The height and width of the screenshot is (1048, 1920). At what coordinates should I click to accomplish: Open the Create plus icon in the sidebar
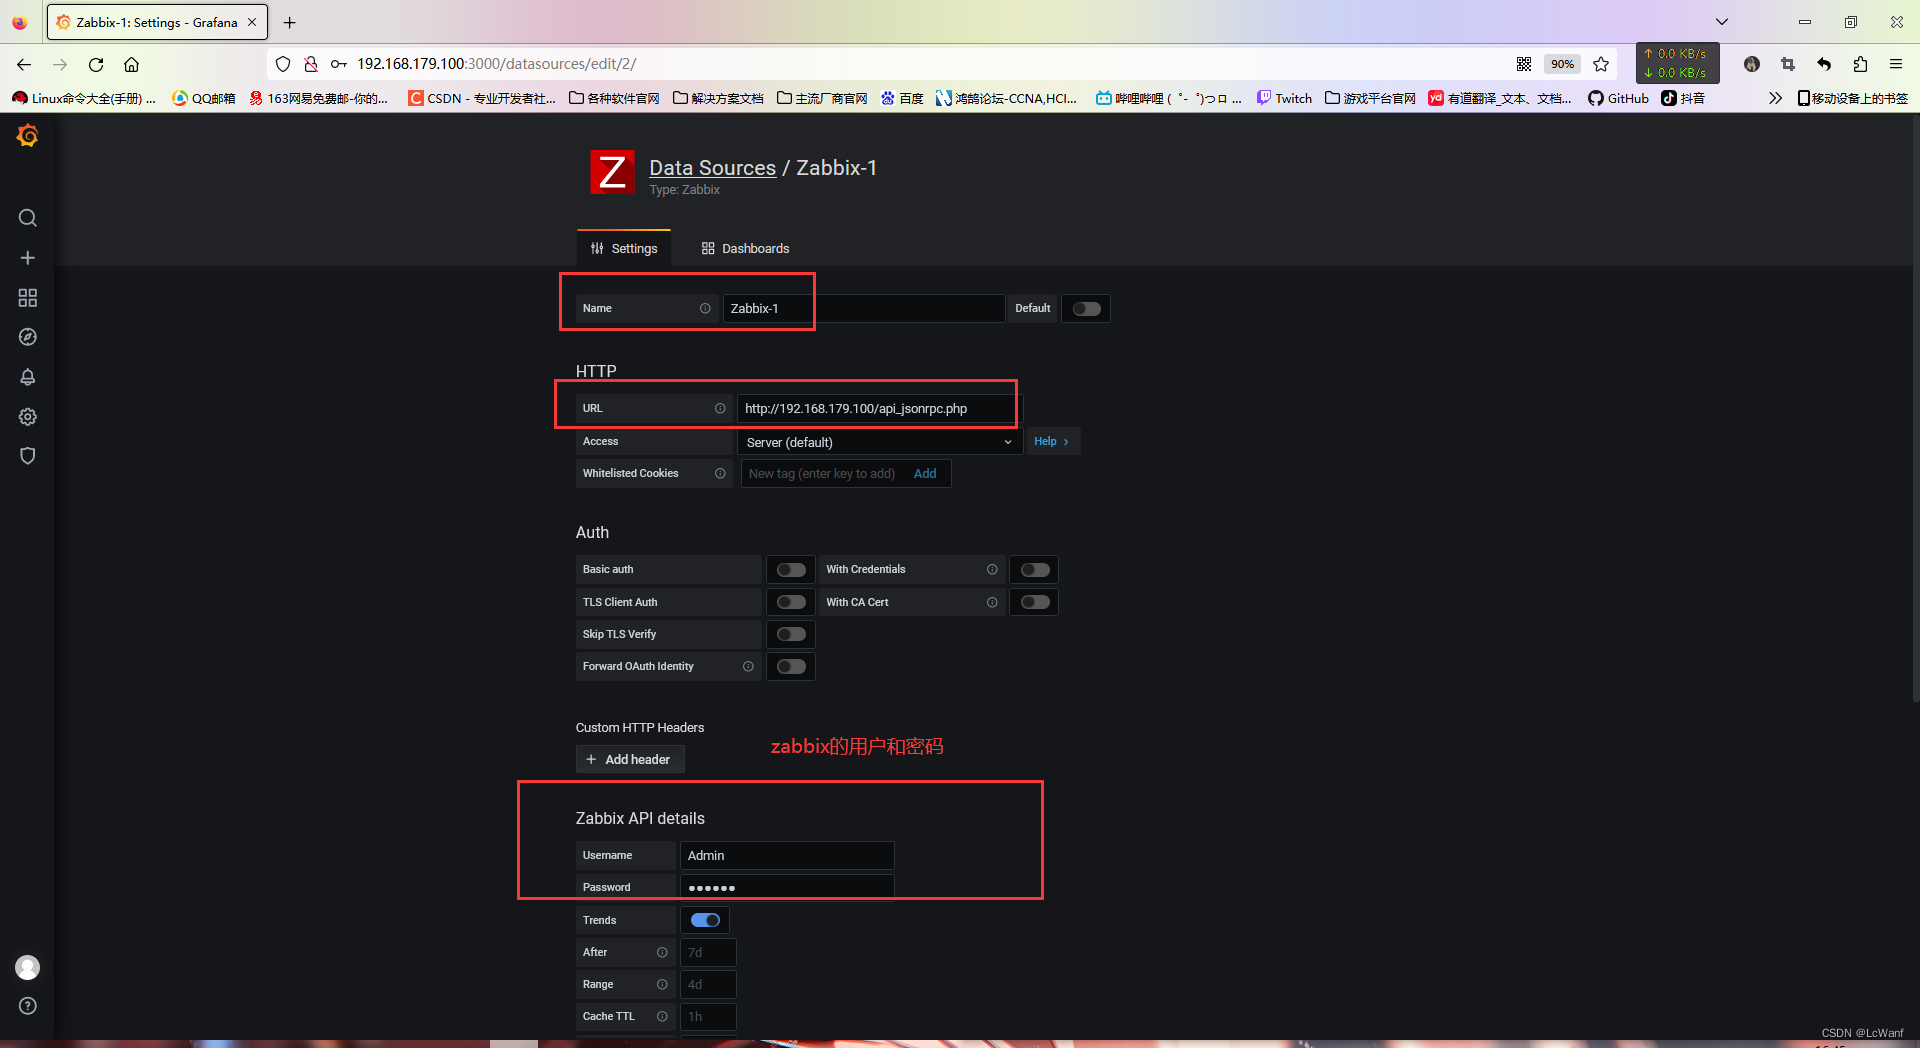coord(28,258)
